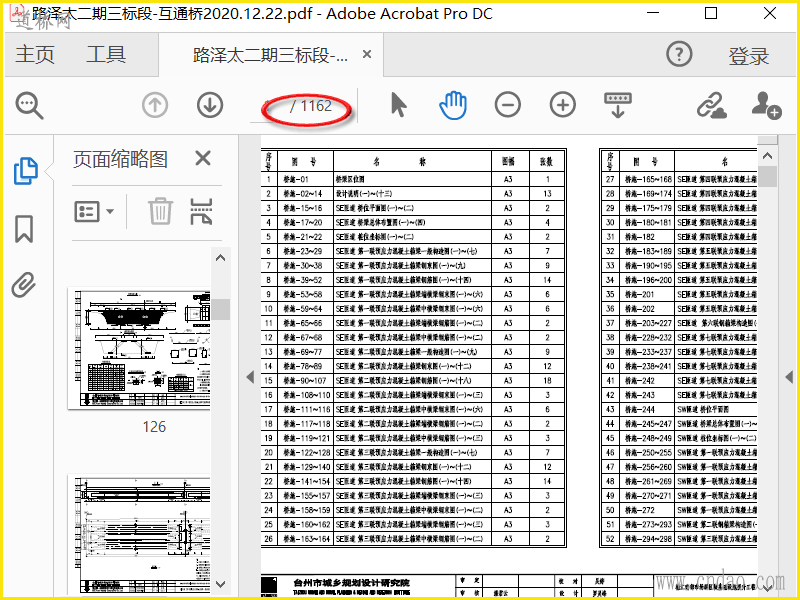800x600 pixels.
Task: Click the 图号 column header in left table
Action: (305, 161)
